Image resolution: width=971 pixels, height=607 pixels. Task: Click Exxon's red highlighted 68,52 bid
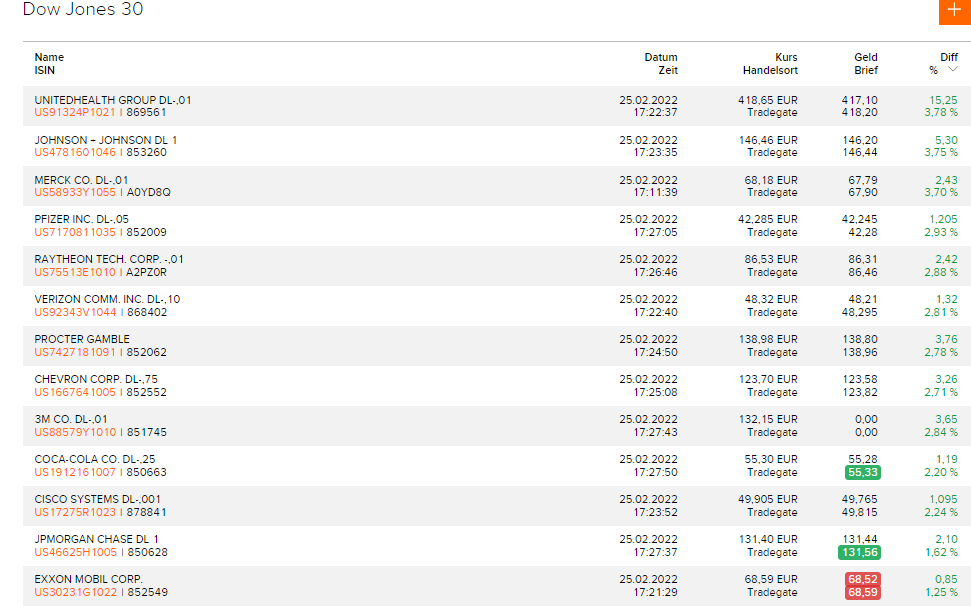[x=862, y=579]
